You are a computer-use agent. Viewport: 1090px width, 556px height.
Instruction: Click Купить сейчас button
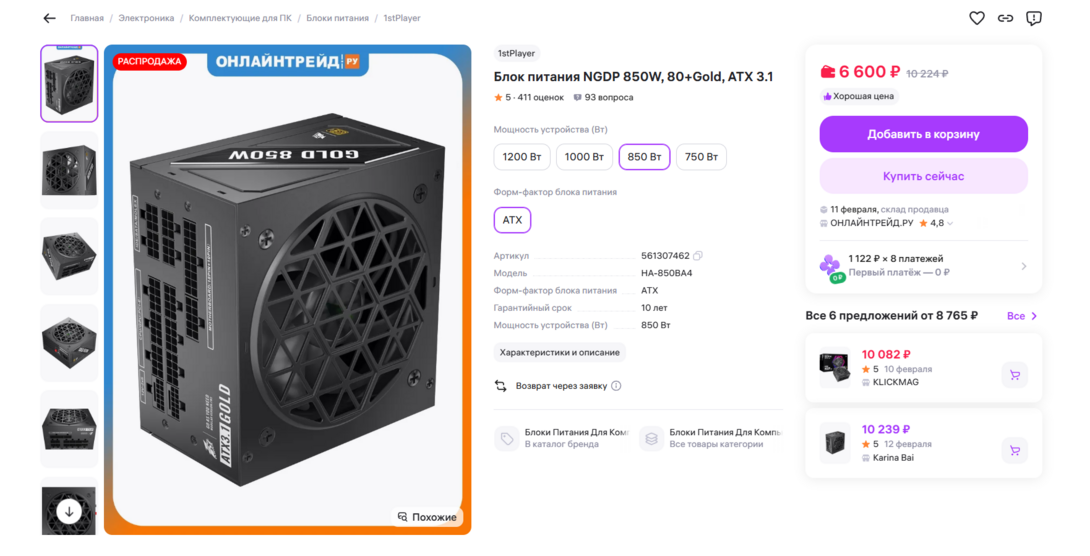(x=923, y=176)
